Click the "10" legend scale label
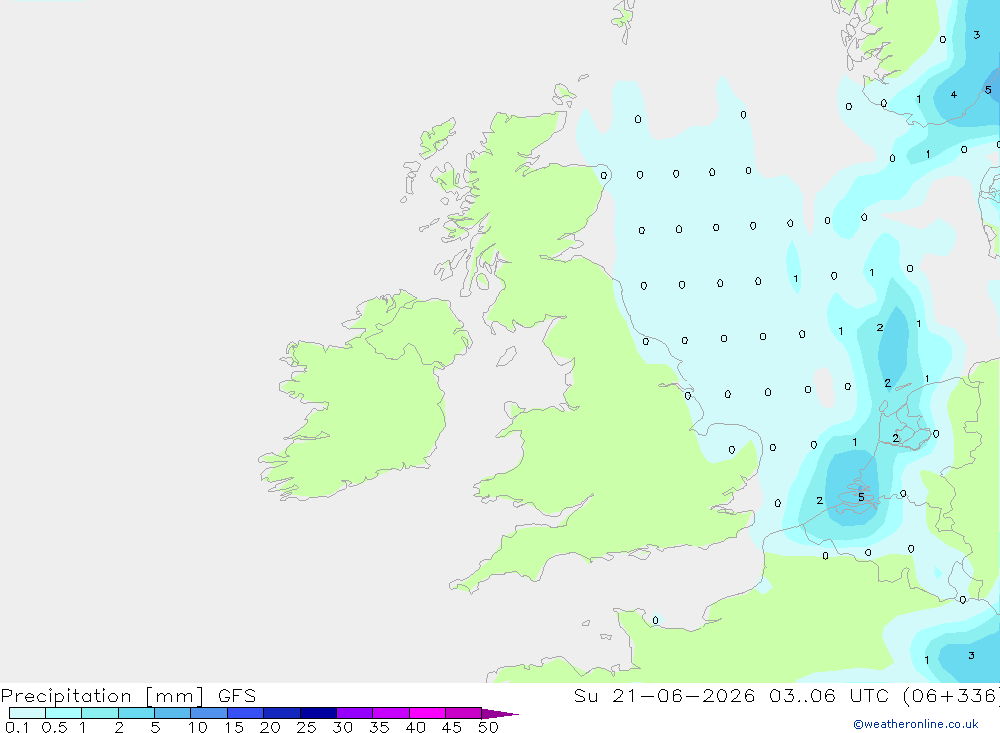The image size is (1000, 733). tap(198, 727)
